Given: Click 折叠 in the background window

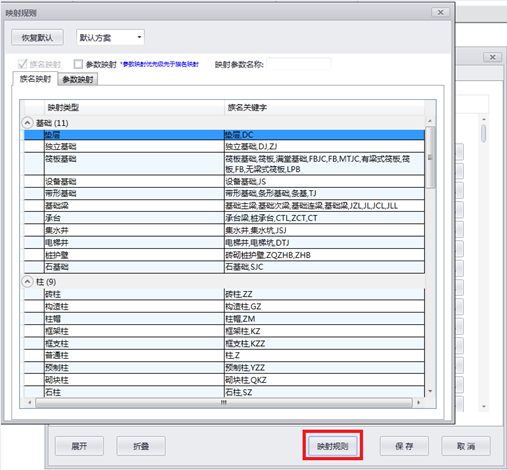Looking at the screenshot, I should pyautogui.click(x=141, y=446).
